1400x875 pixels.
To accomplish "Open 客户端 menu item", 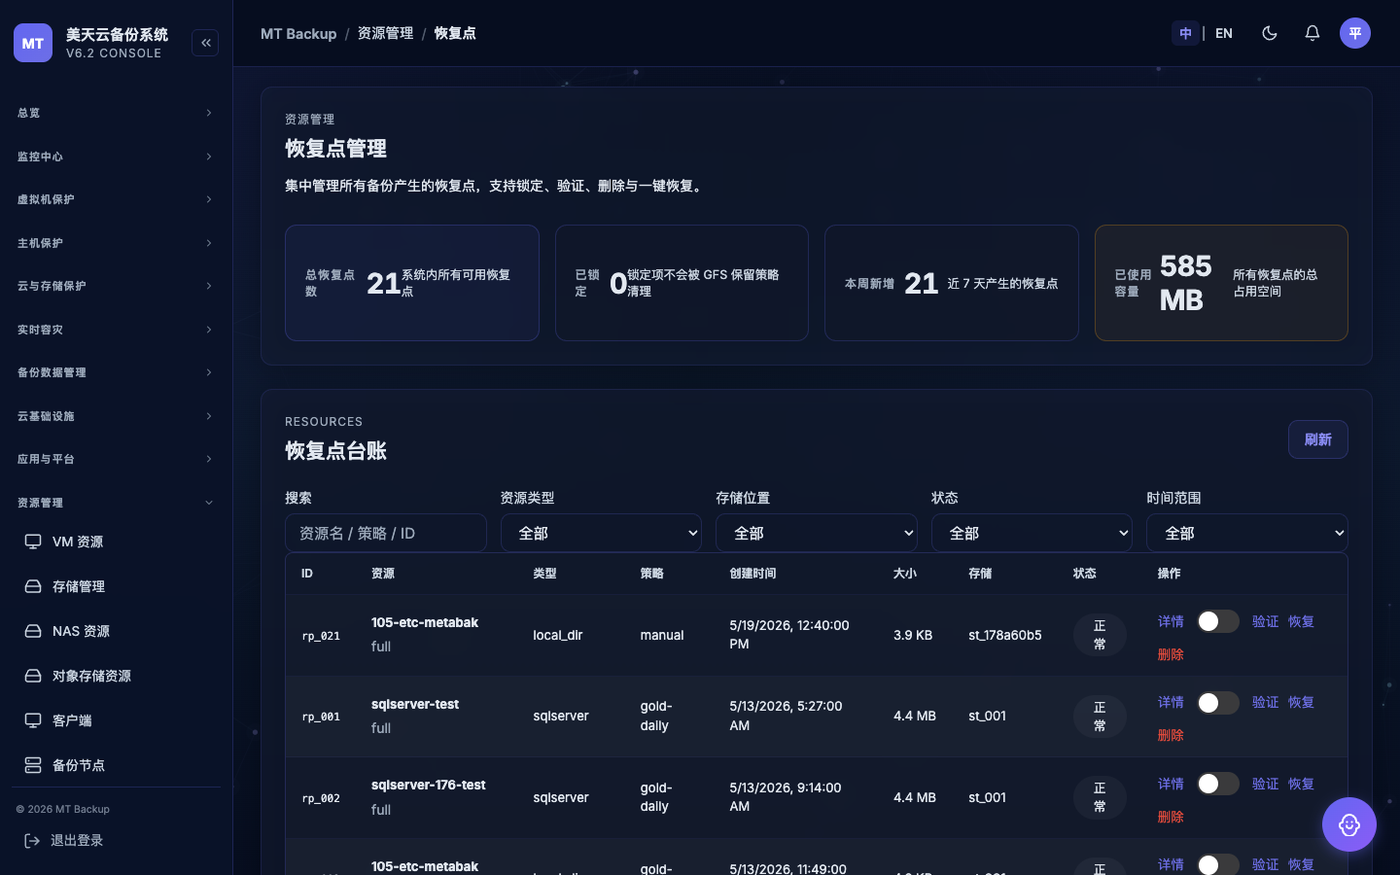I will coord(116,720).
